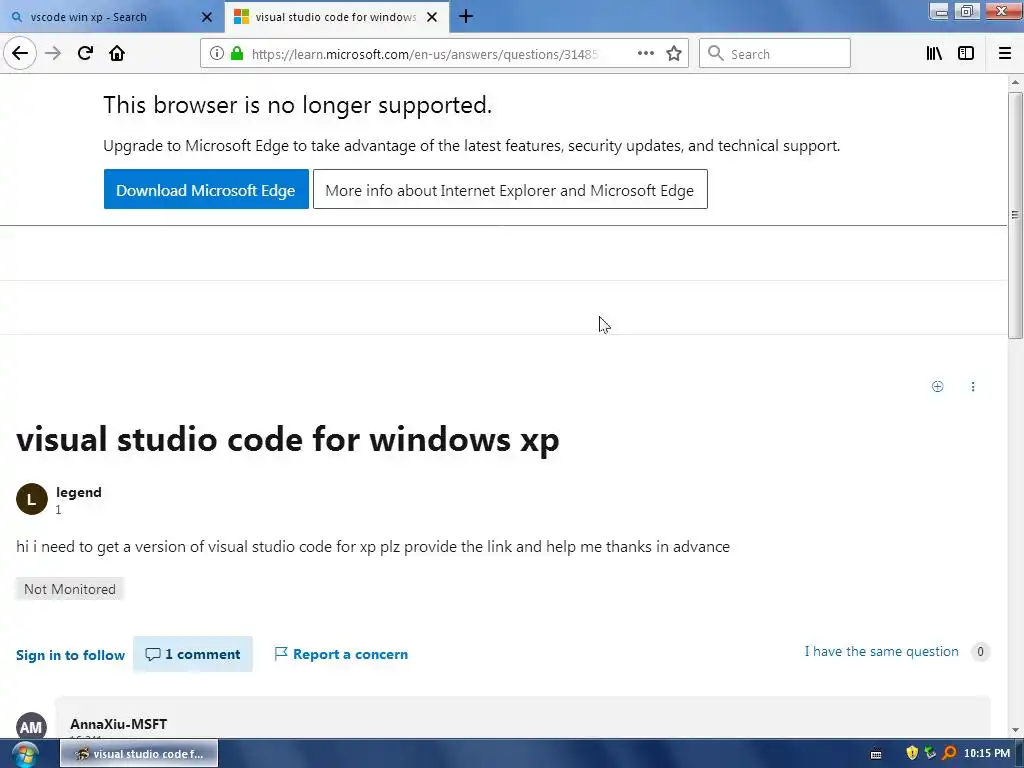
Task: Show site information icon in address bar
Action: click(217, 53)
